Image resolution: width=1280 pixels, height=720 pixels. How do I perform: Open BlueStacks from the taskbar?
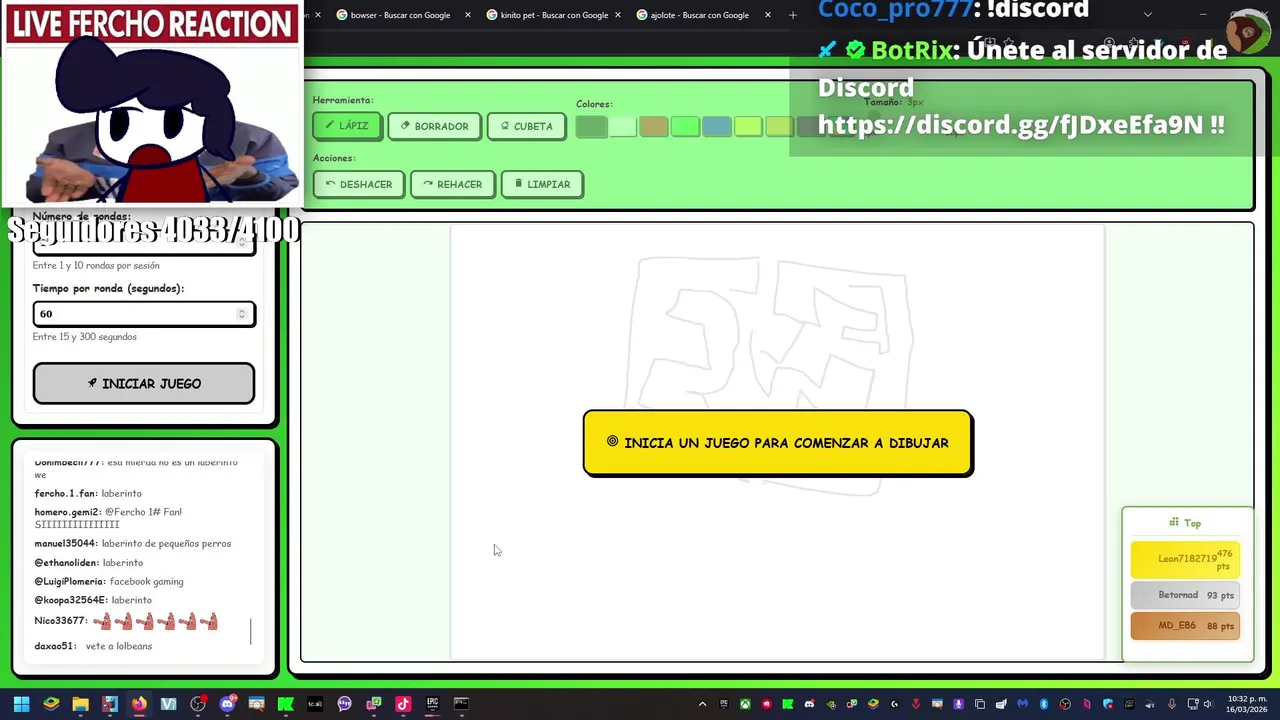tap(51, 704)
